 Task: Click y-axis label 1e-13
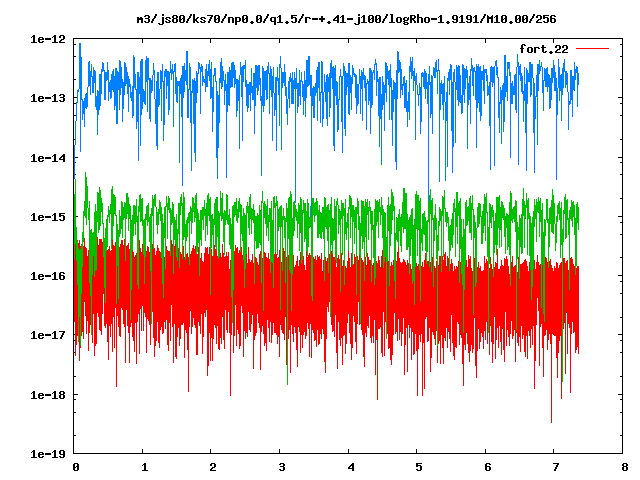pos(48,98)
